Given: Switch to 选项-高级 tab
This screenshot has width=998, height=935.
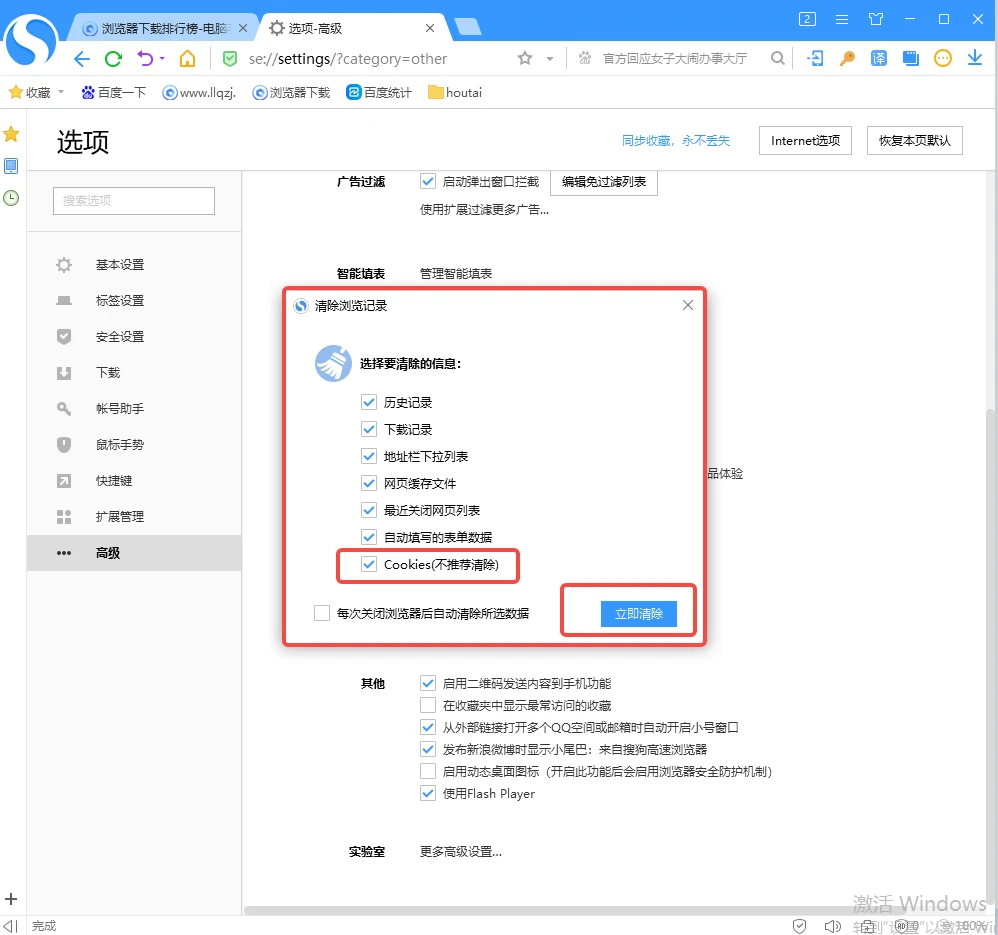Looking at the screenshot, I should 353,28.
